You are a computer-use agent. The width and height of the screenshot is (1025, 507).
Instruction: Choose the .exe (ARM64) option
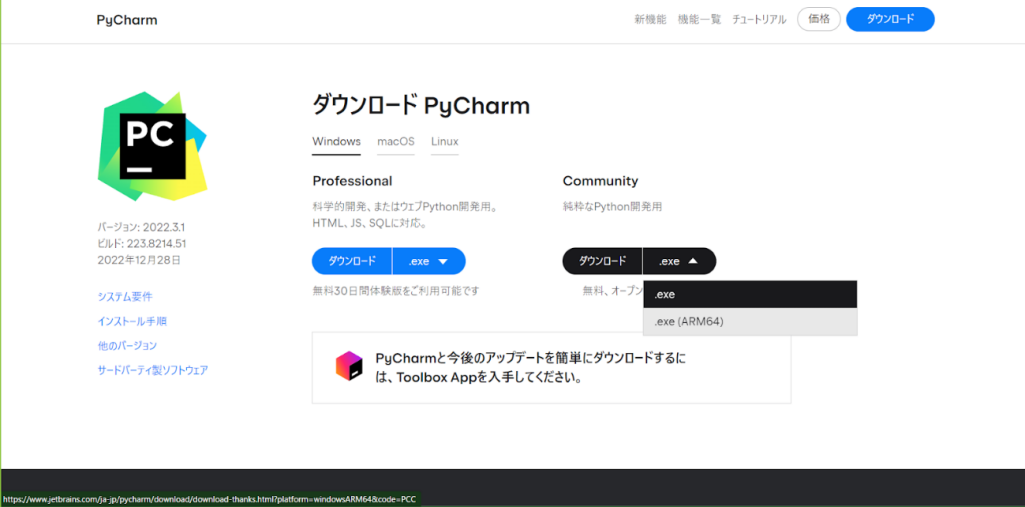[750, 321]
